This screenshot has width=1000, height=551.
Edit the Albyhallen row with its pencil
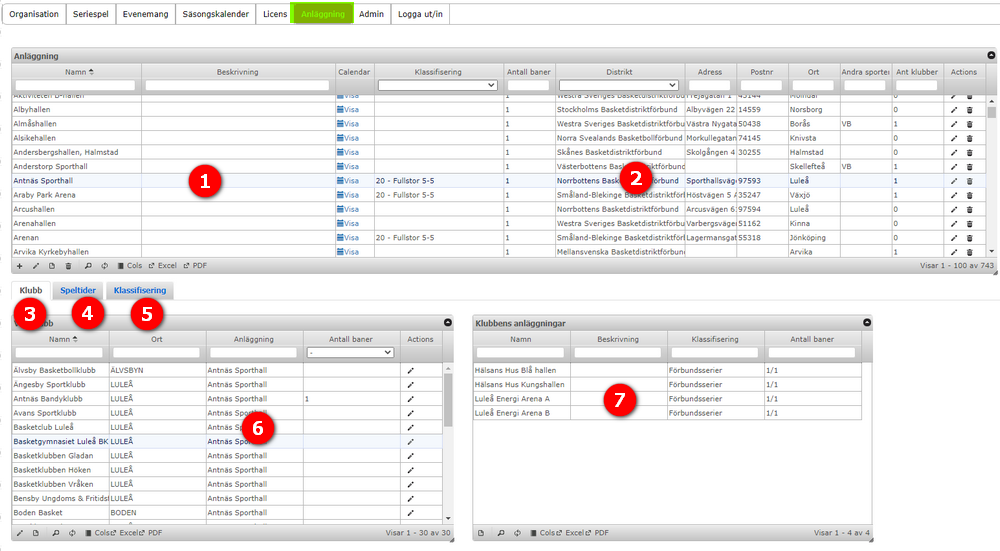click(954, 110)
